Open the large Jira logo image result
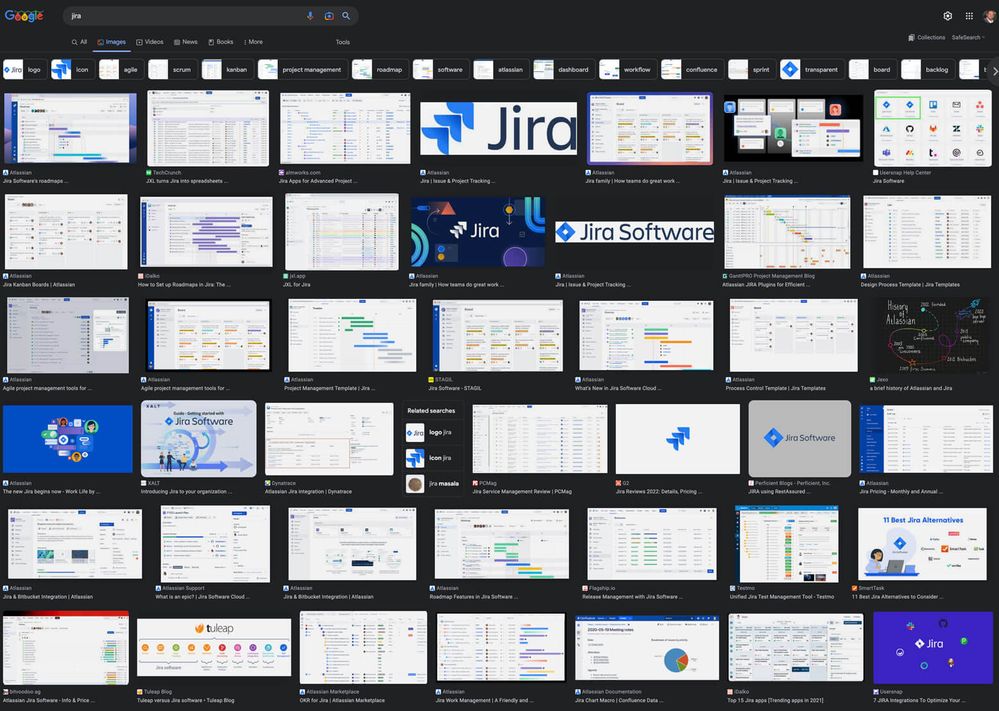This screenshot has width=999, height=711. [x=499, y=128]
